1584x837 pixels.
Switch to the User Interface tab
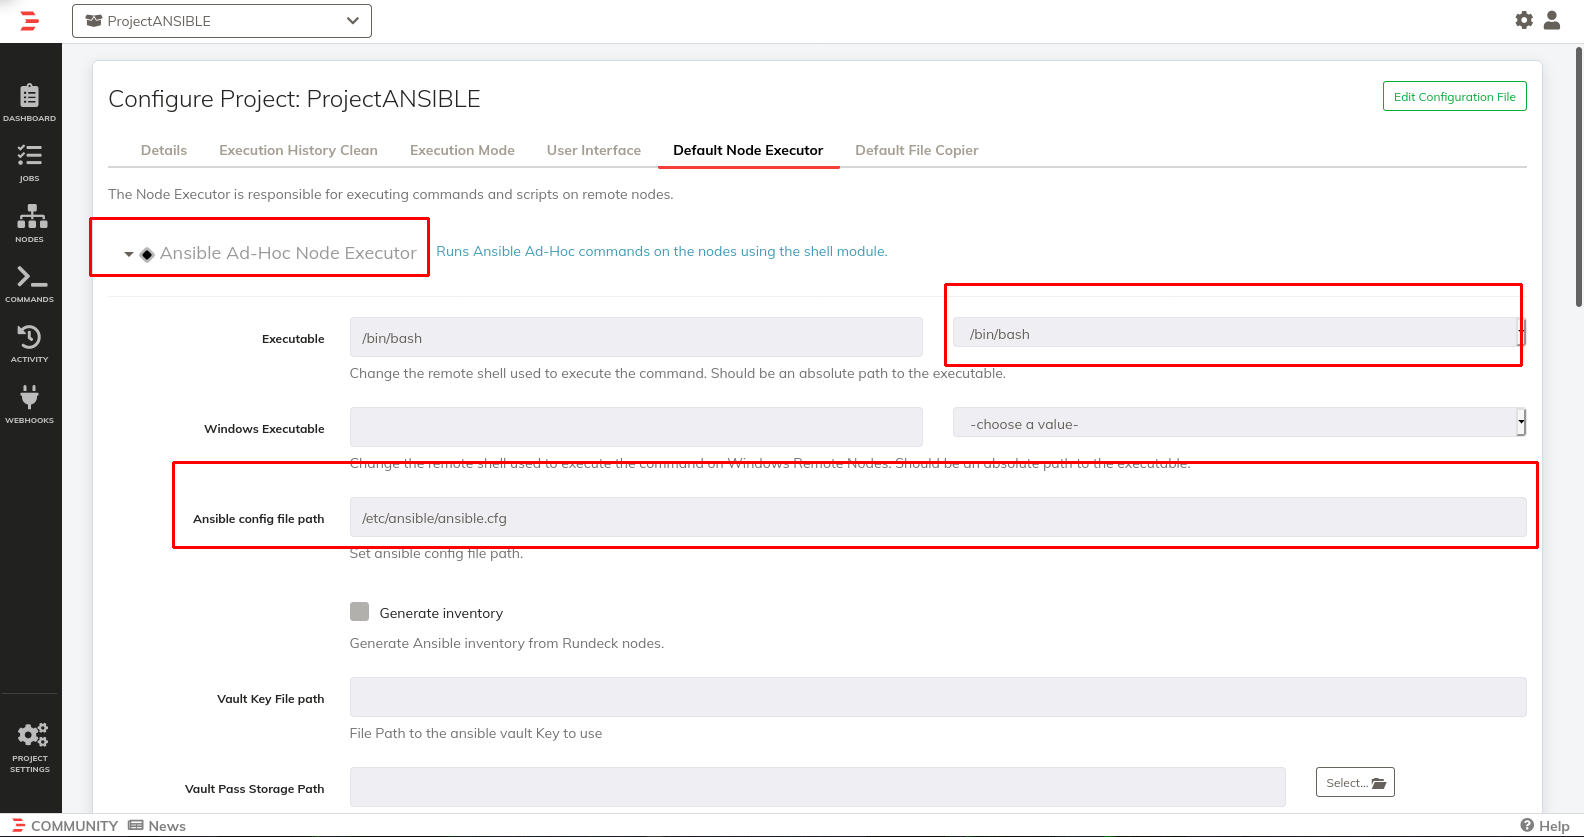594,150
